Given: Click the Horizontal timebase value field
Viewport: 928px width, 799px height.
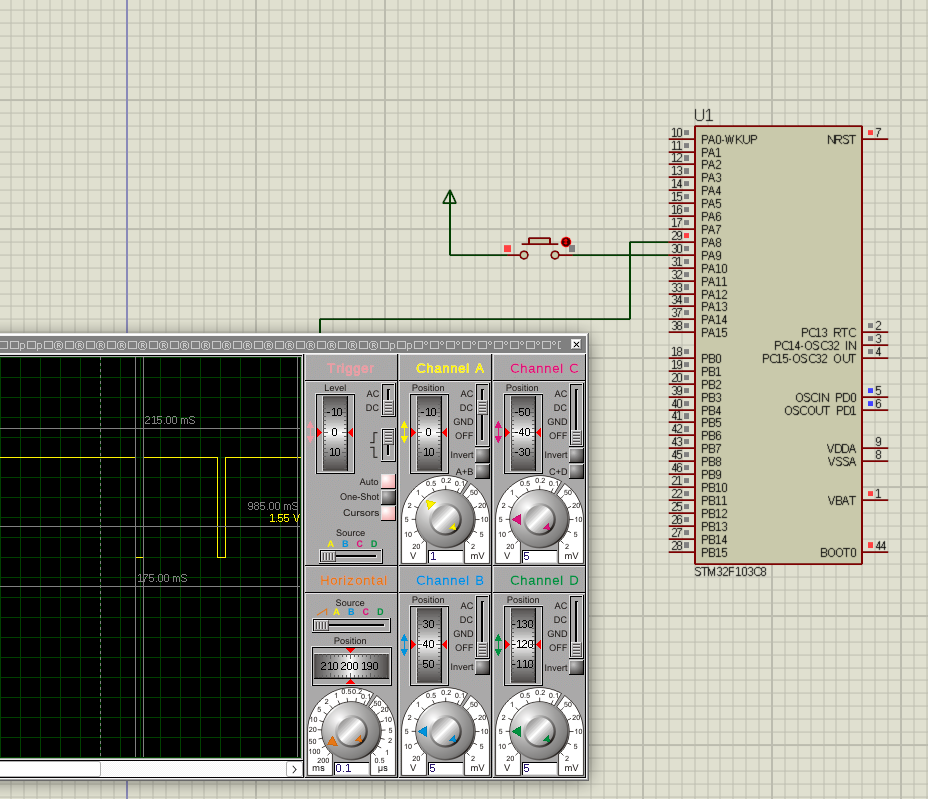Looking at the screenshot, I should tap(352, 768).
